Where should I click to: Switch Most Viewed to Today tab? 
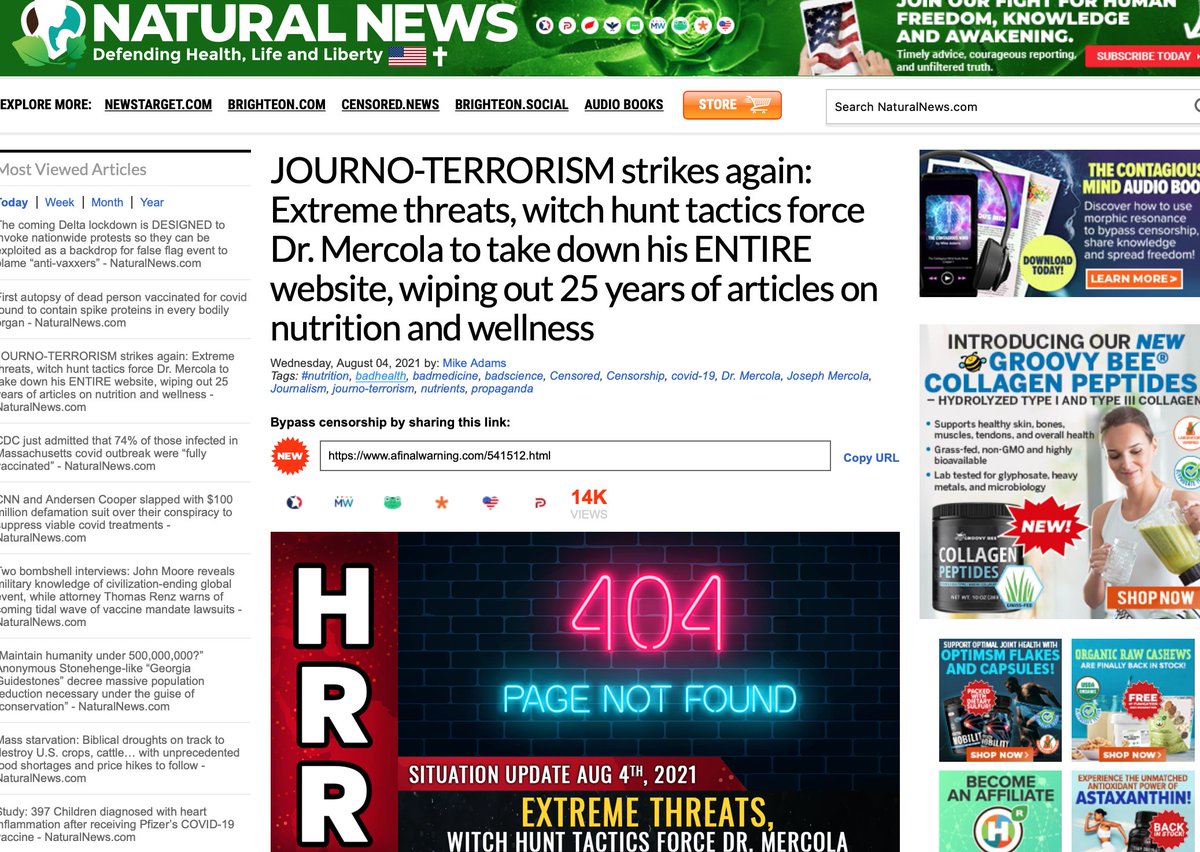click(14, 202)
